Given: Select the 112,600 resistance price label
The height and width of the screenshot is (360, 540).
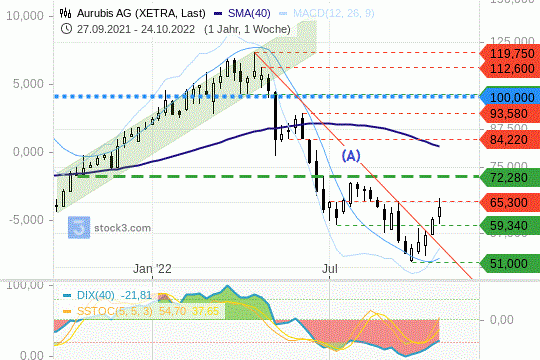Looking at the screenshot, I should tap(510, 69).
